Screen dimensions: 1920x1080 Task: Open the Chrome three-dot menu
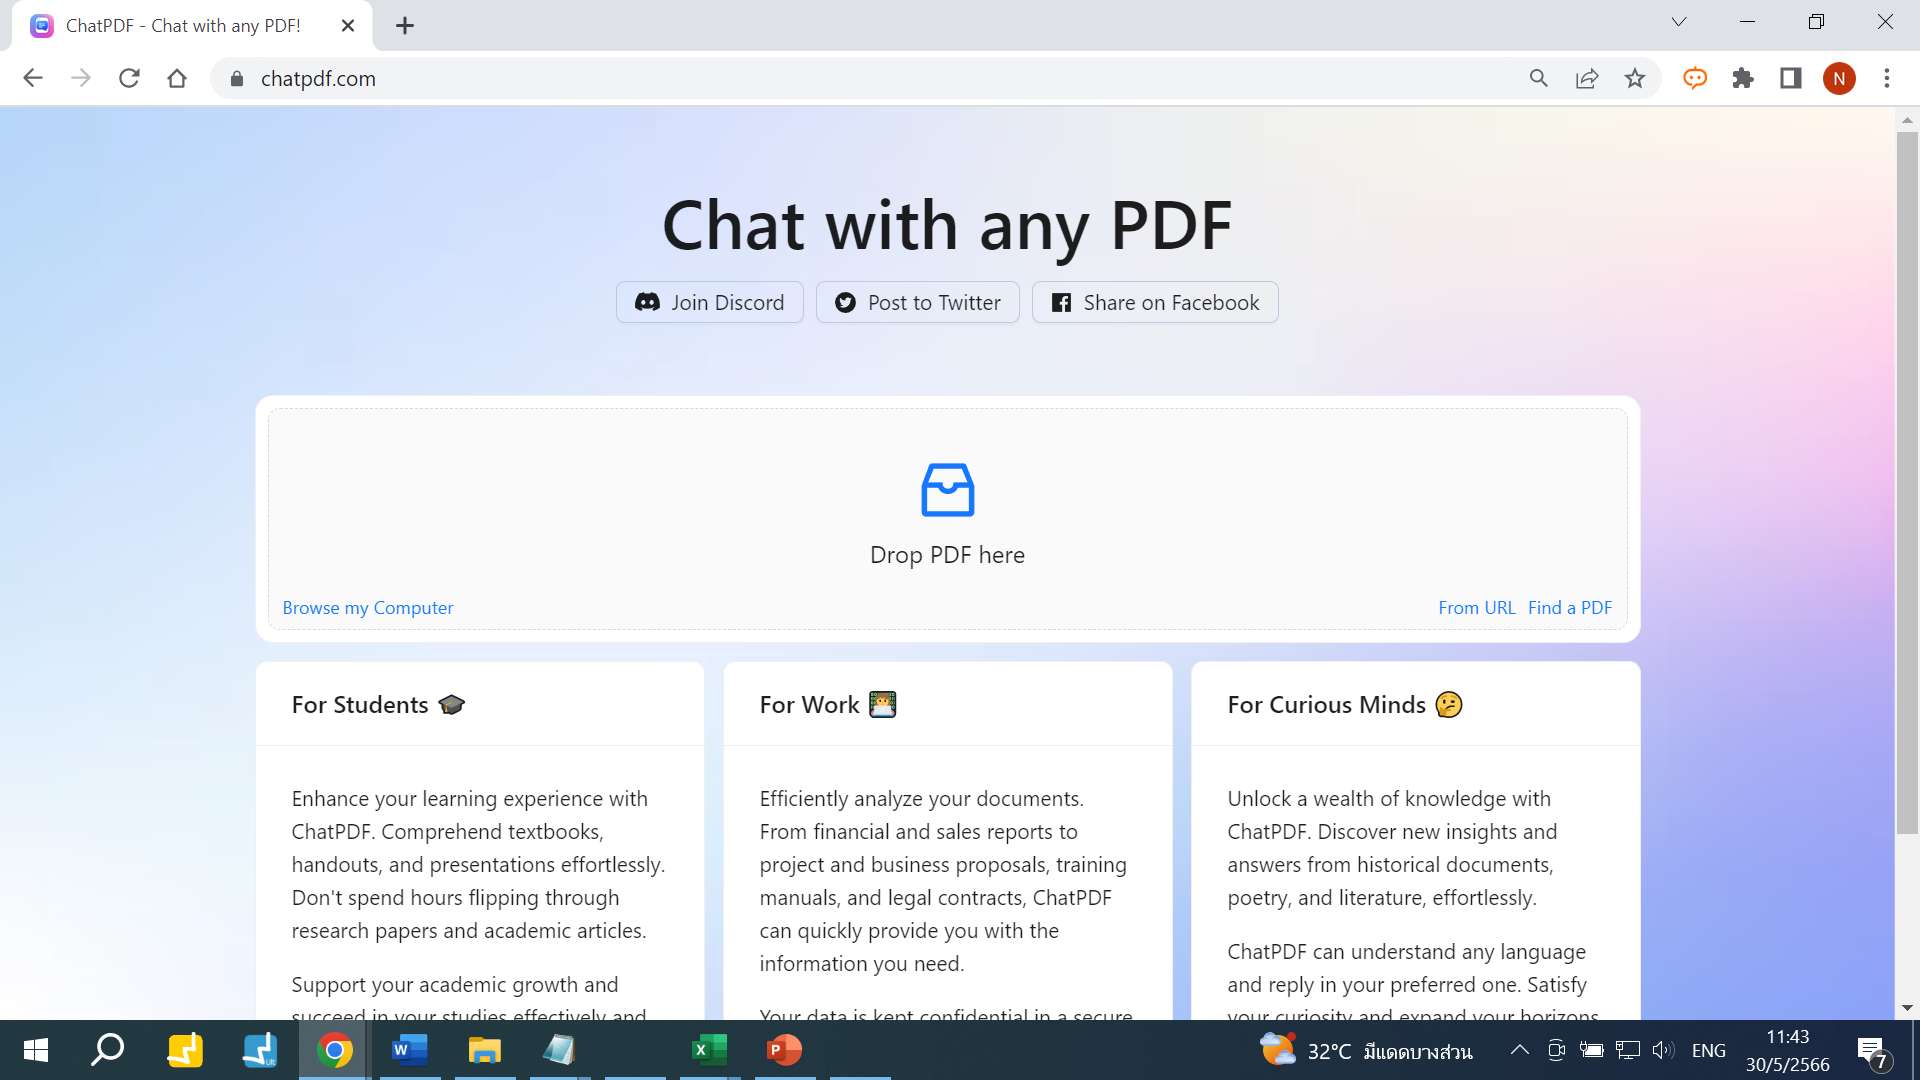(1887, 79)
